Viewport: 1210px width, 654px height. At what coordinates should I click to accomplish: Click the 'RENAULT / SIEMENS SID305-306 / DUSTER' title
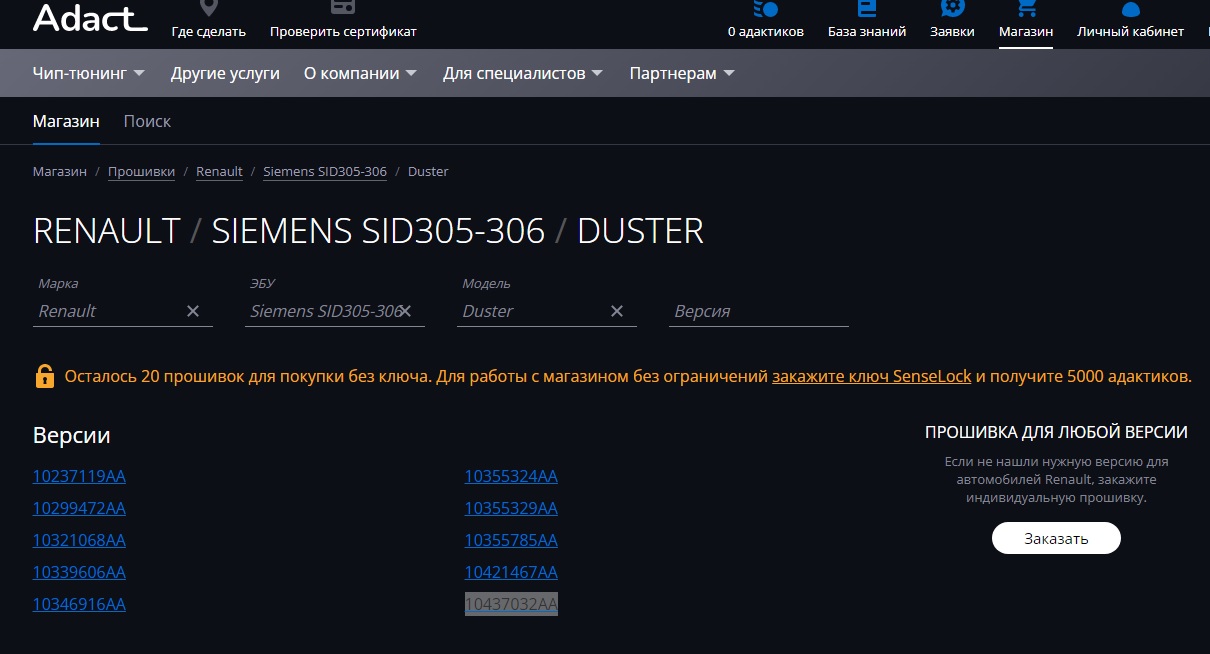[x=368, y=231]
